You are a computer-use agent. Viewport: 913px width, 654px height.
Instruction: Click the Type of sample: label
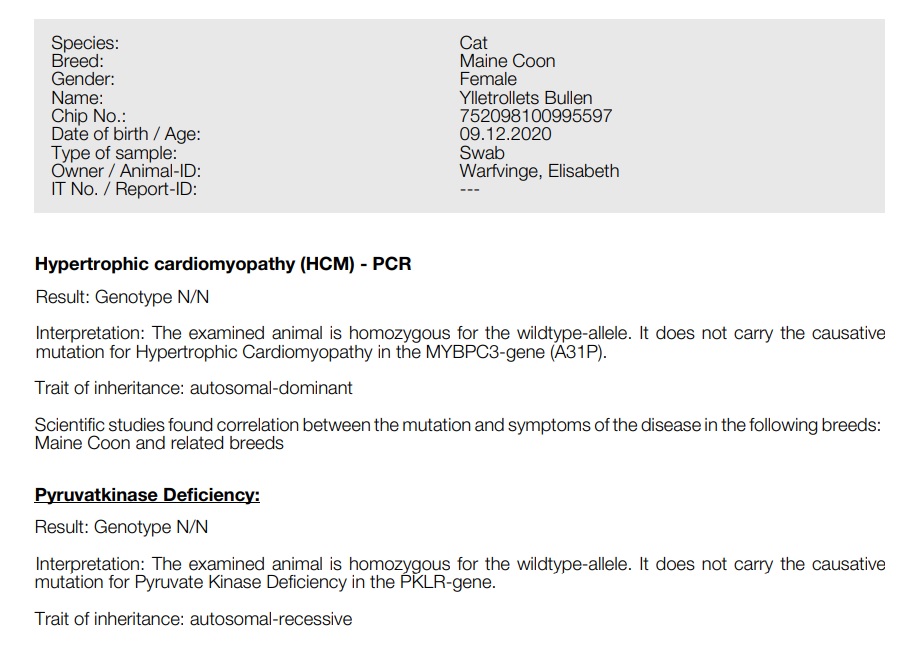tap(114, 153)
